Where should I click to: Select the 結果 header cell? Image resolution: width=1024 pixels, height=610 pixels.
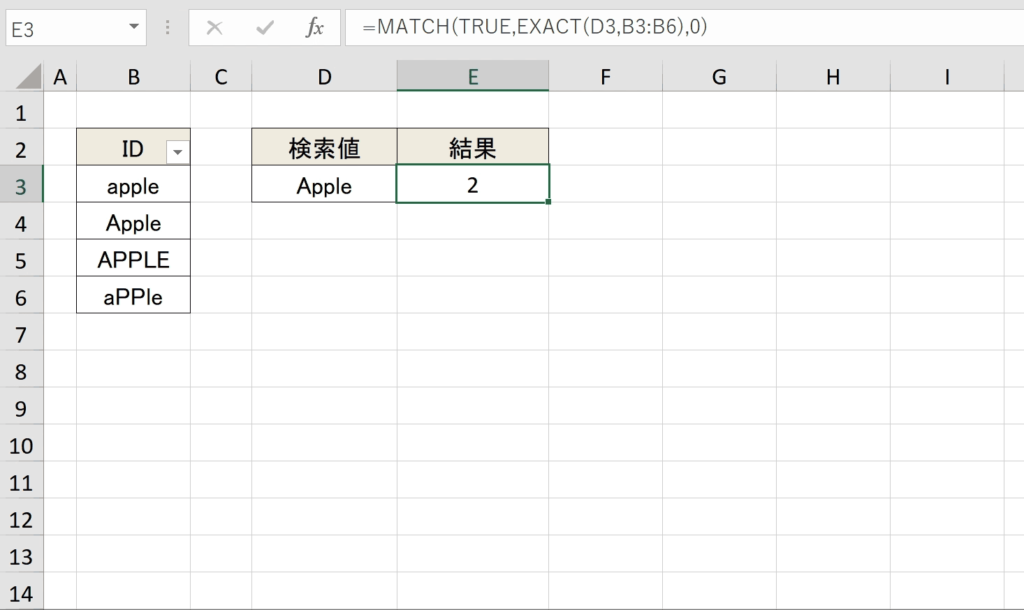(x=473, y=147)
